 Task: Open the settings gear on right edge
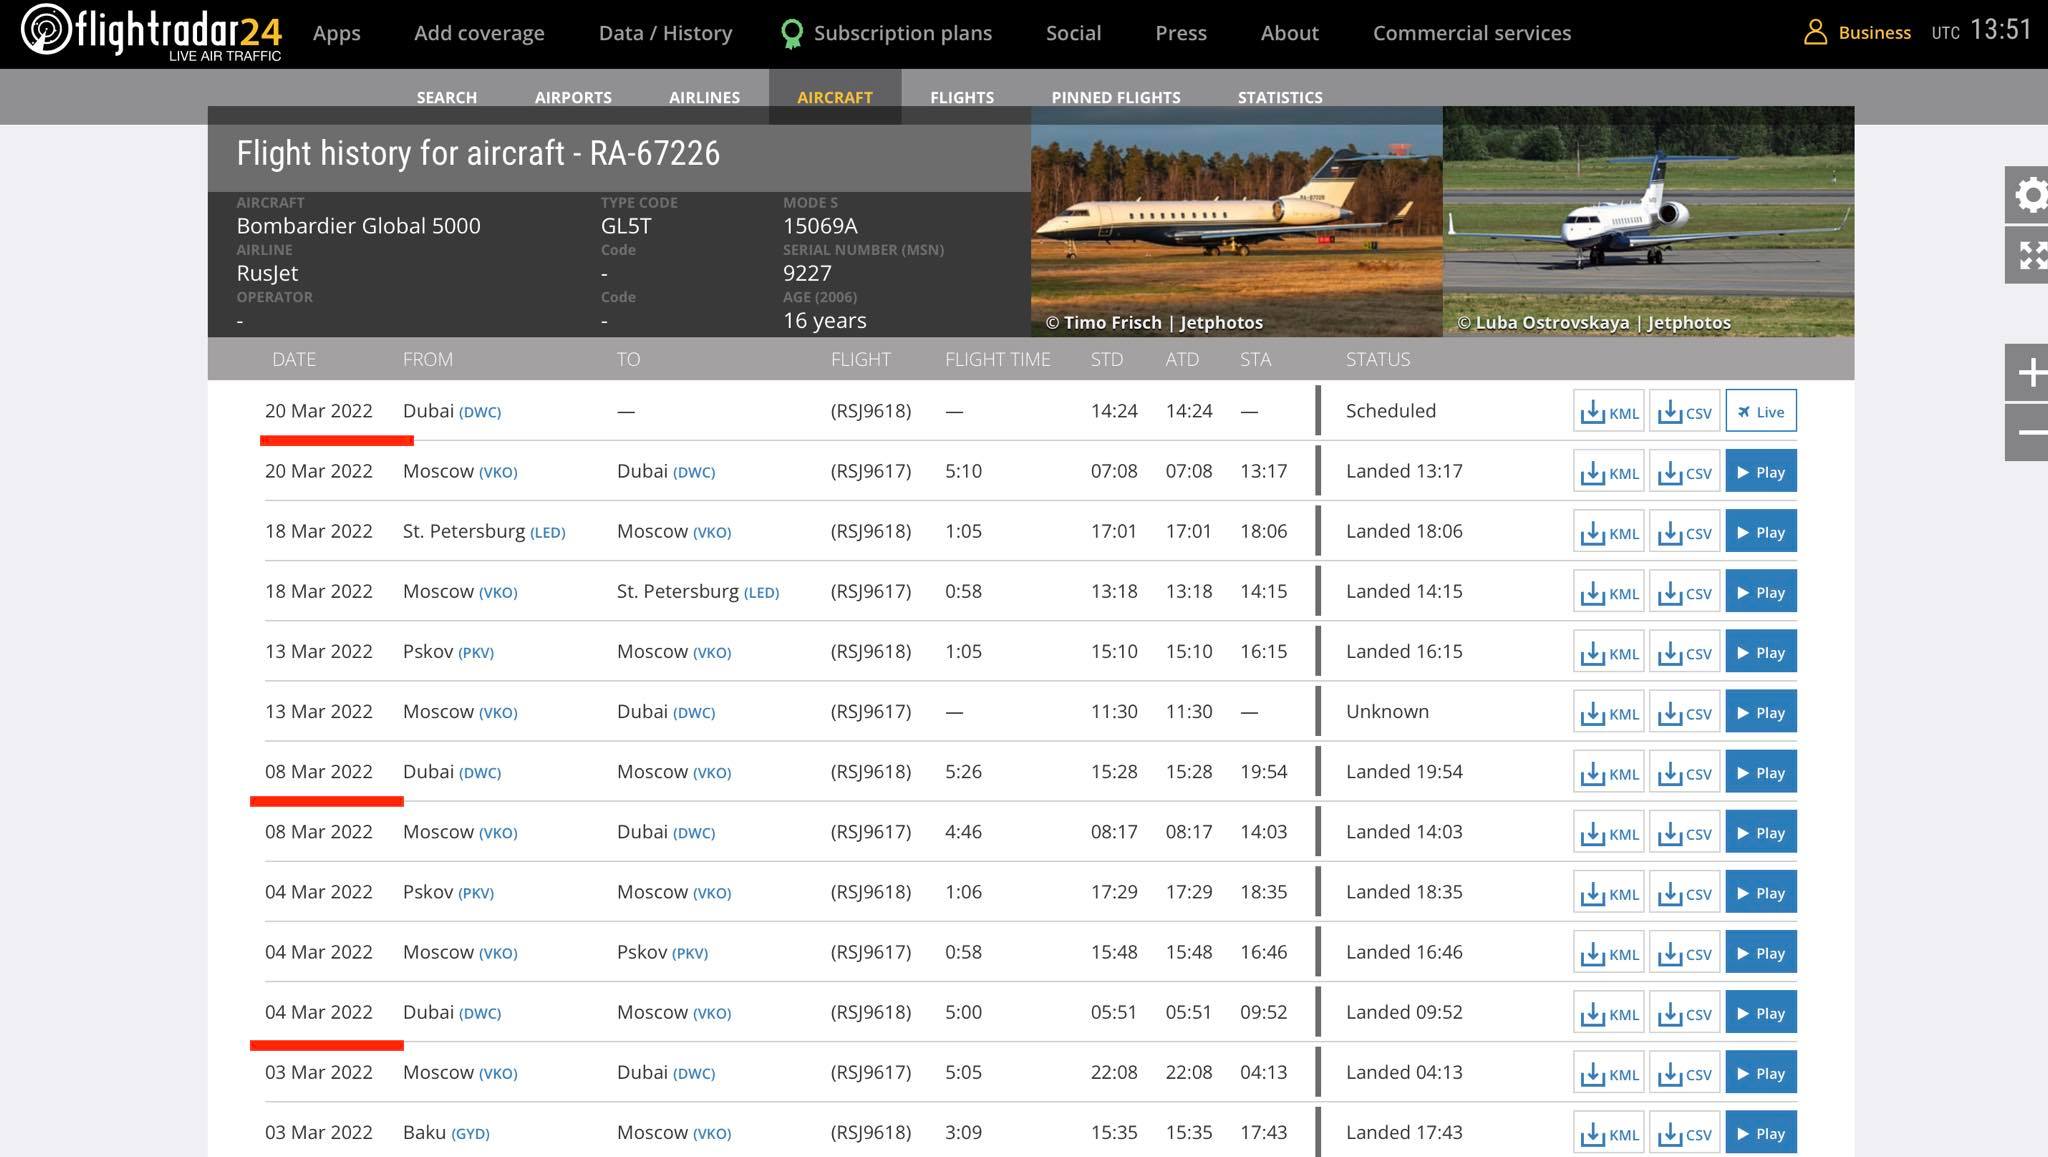point(2029,194)
